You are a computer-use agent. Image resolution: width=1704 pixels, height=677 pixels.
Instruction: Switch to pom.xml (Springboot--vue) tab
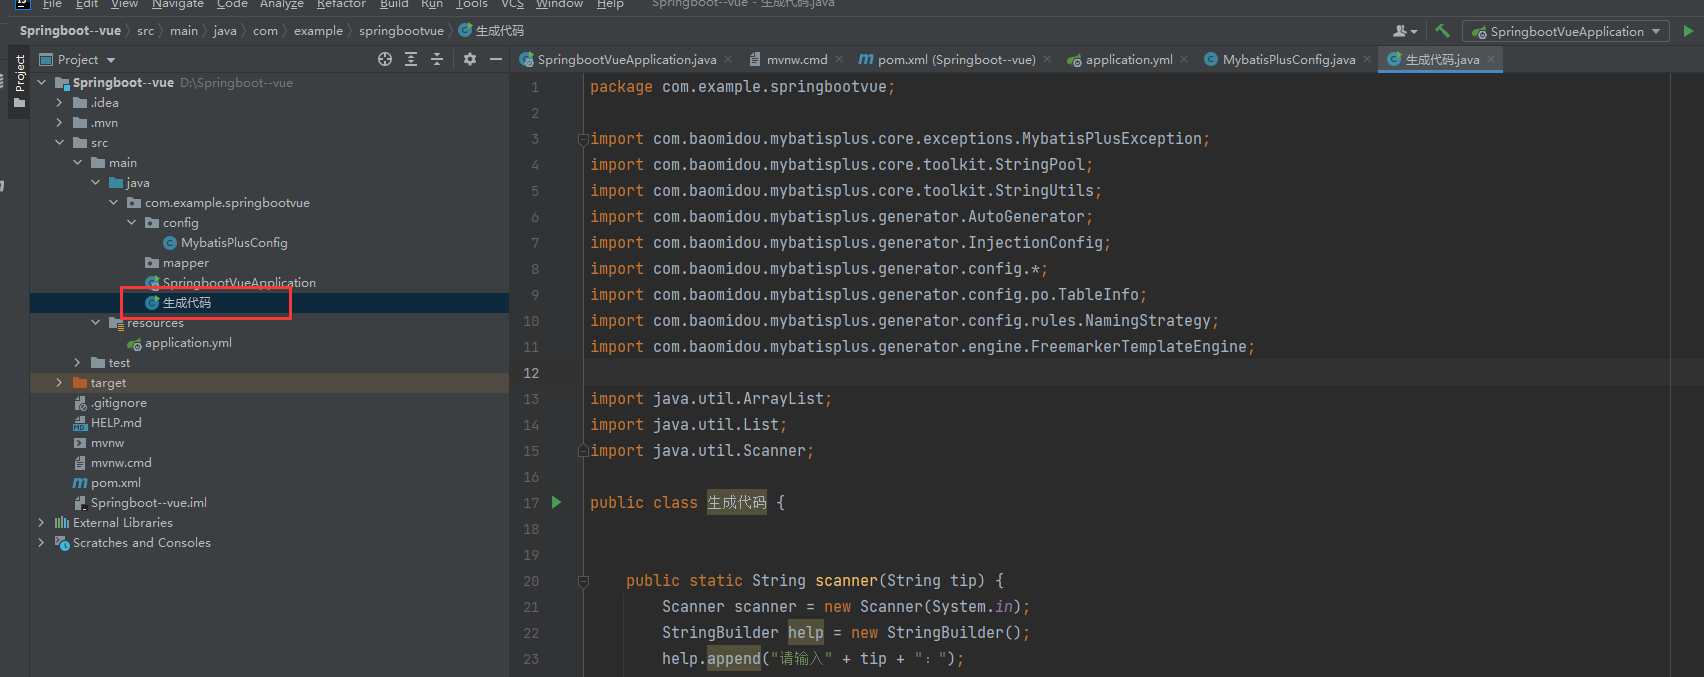pos(956,60)
